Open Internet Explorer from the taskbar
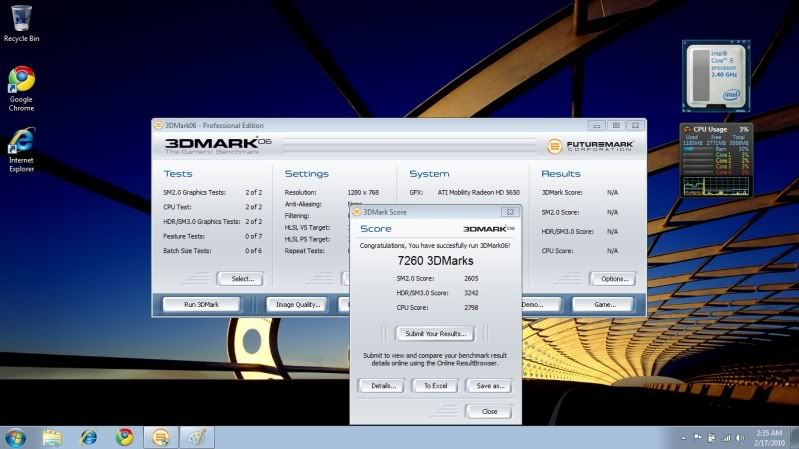799x449 pixels. point(88,437)
